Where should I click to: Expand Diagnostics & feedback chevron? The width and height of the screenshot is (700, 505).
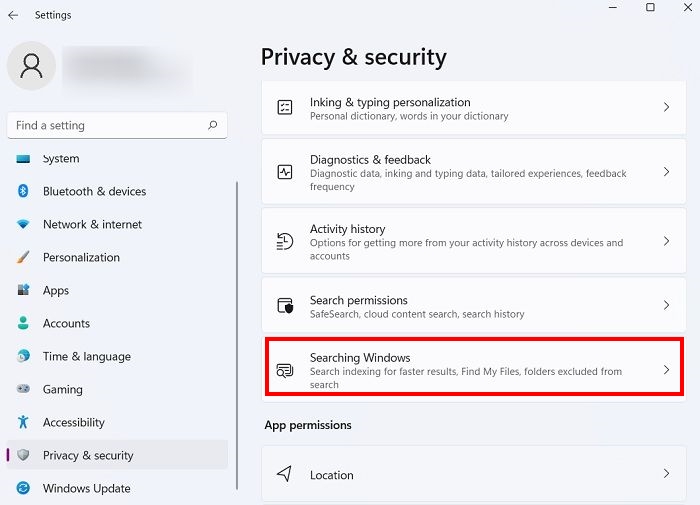click(x=666, y=172)
